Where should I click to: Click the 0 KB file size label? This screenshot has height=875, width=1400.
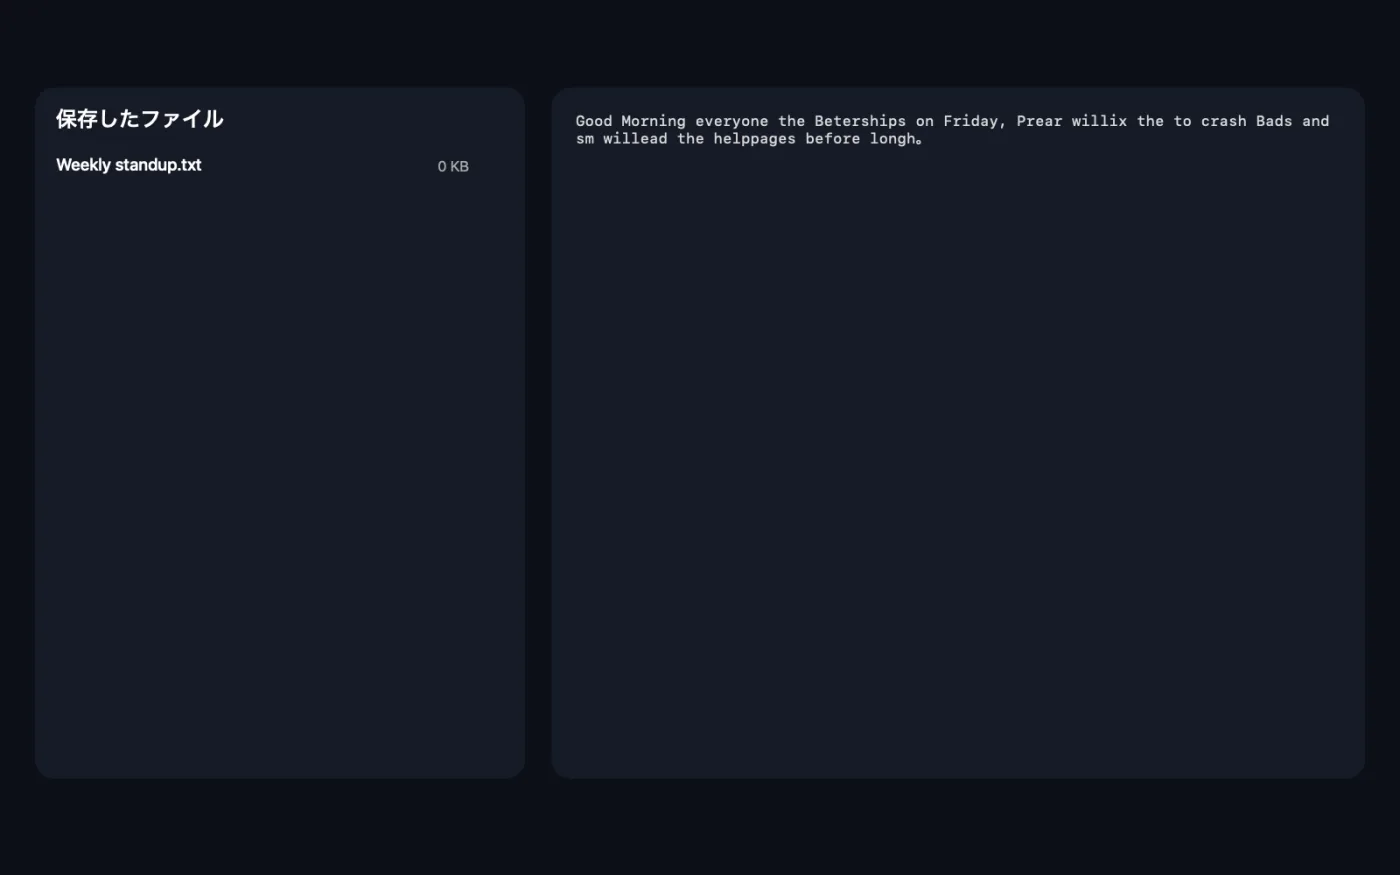coord(453,167)
